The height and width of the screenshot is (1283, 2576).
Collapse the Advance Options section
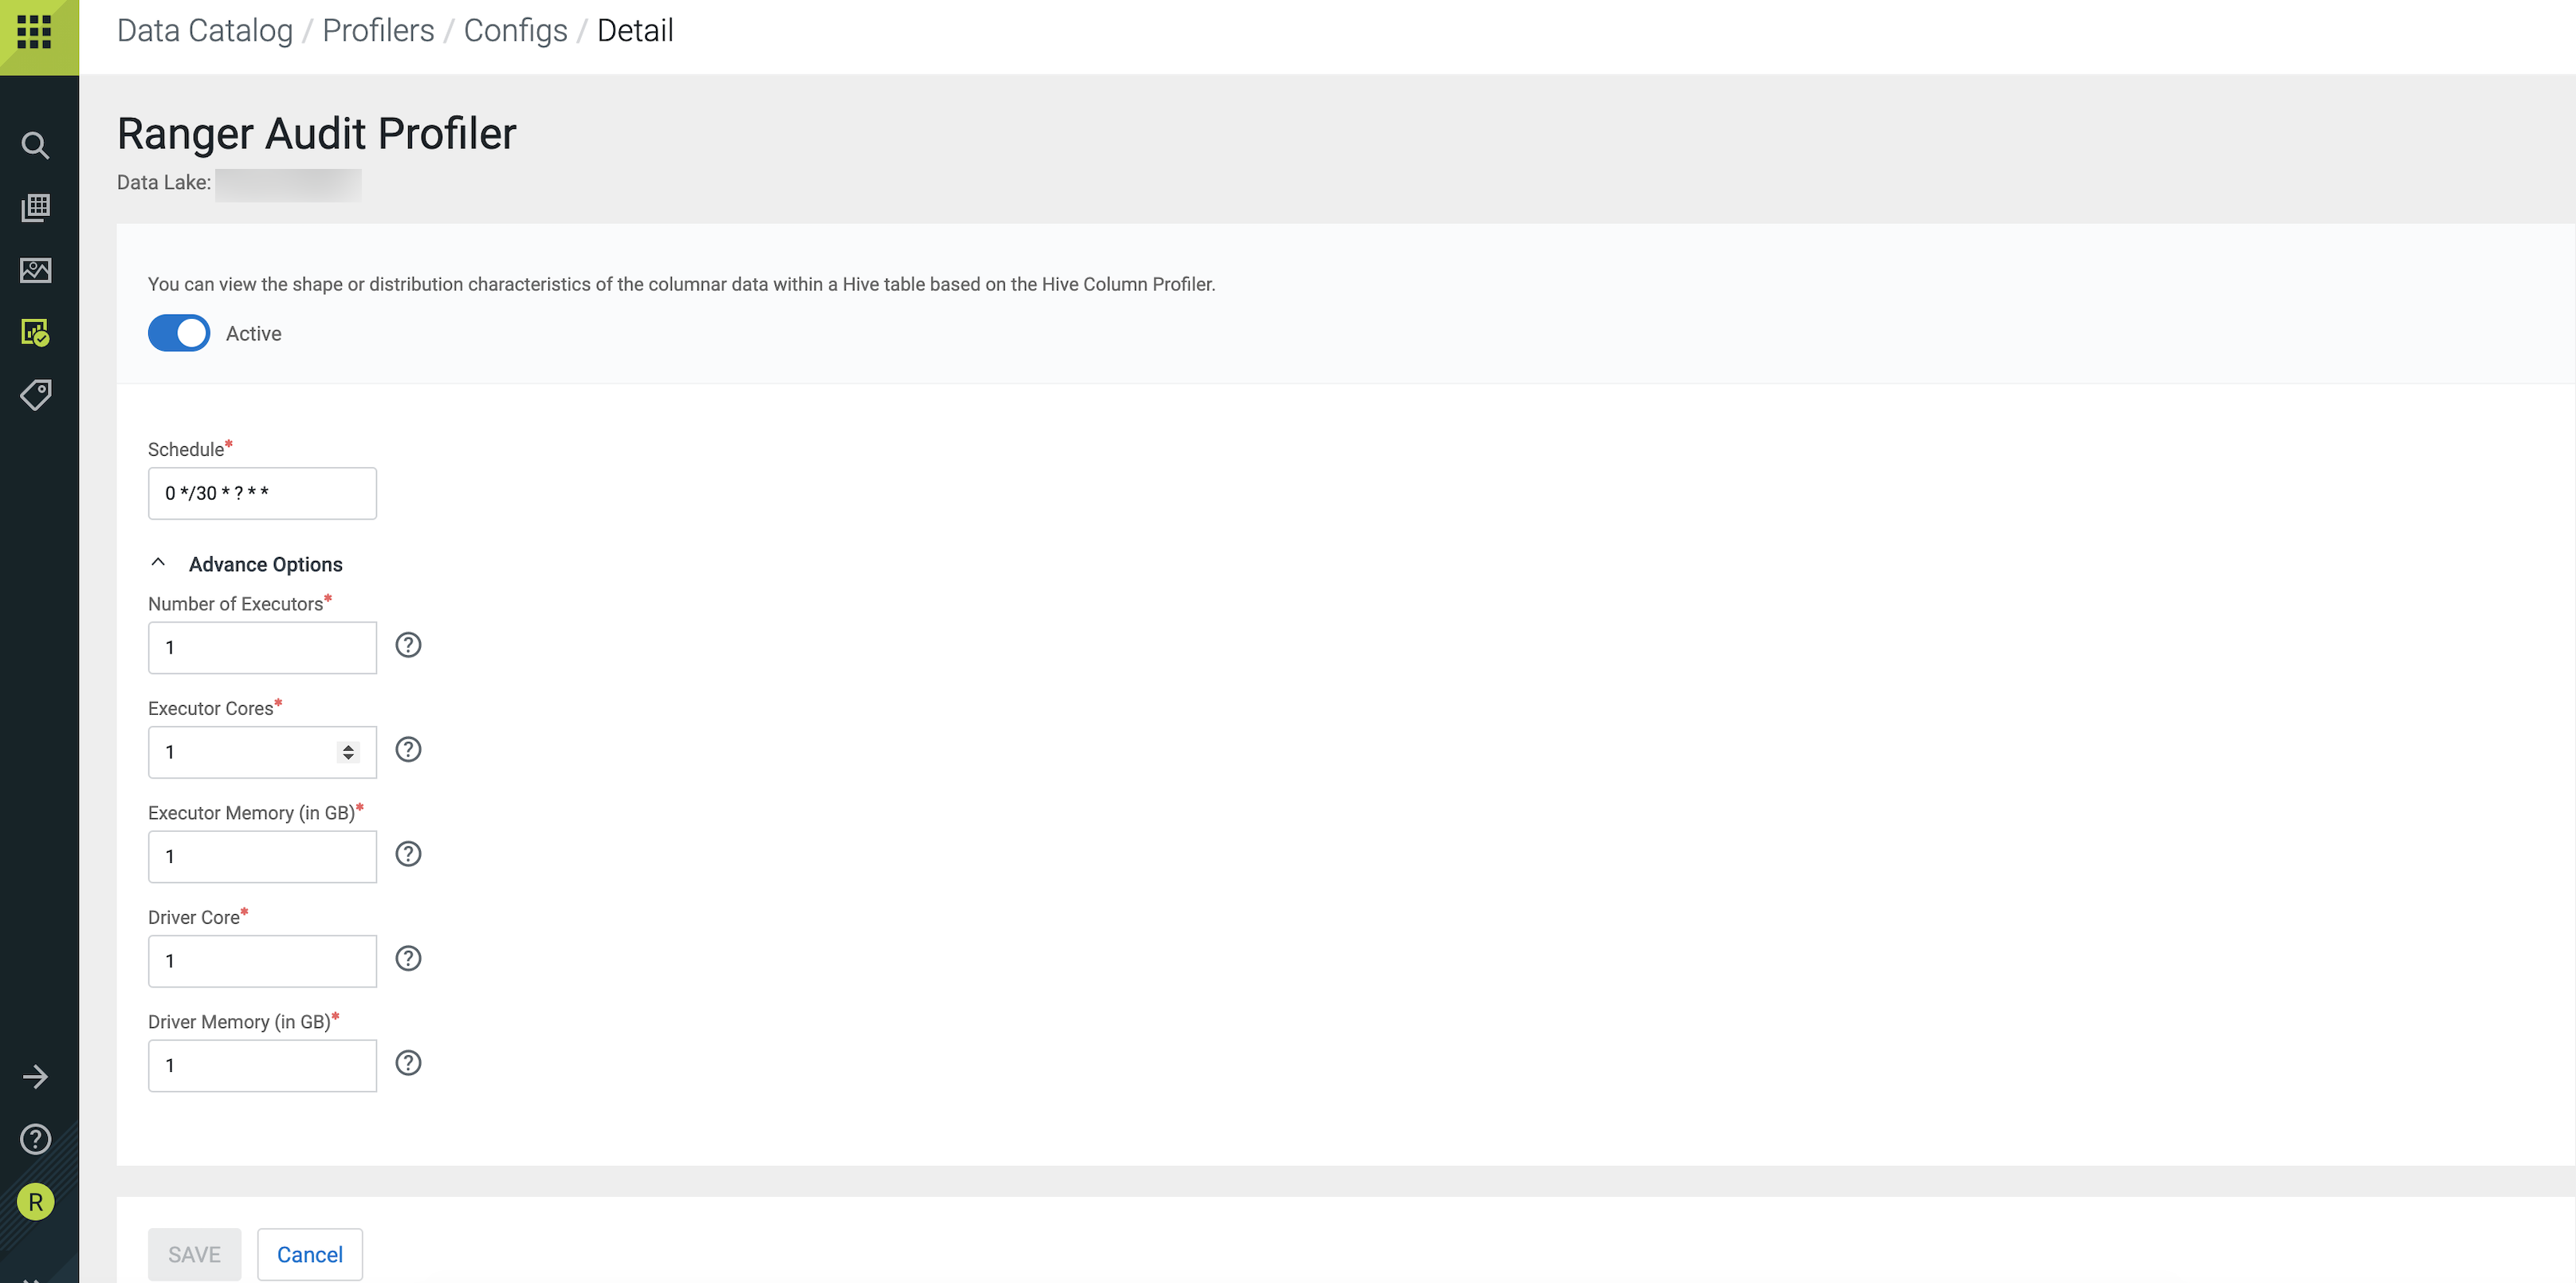click(x=158, y=563)
